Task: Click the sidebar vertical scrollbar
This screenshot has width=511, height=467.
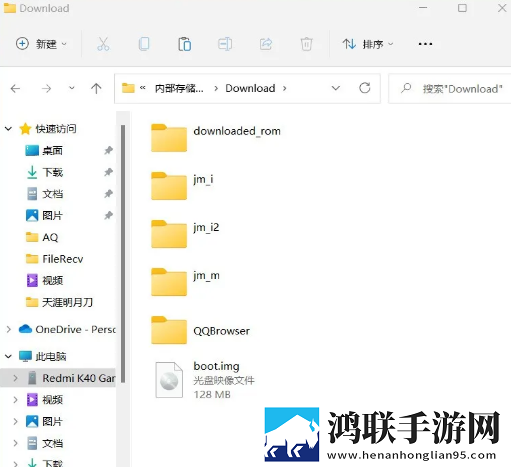Action: click(123, 253)
